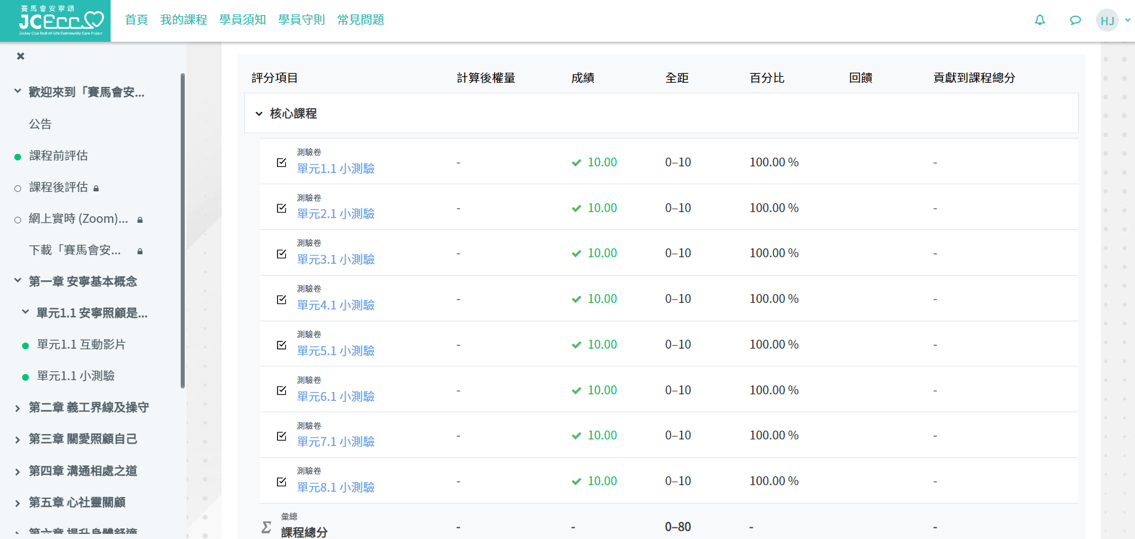This screenshot has height=539, width=1135.
Task: Click the quiz icon beside 單元1.1 小測驗 in the grade table
Action: click(282, 162)
